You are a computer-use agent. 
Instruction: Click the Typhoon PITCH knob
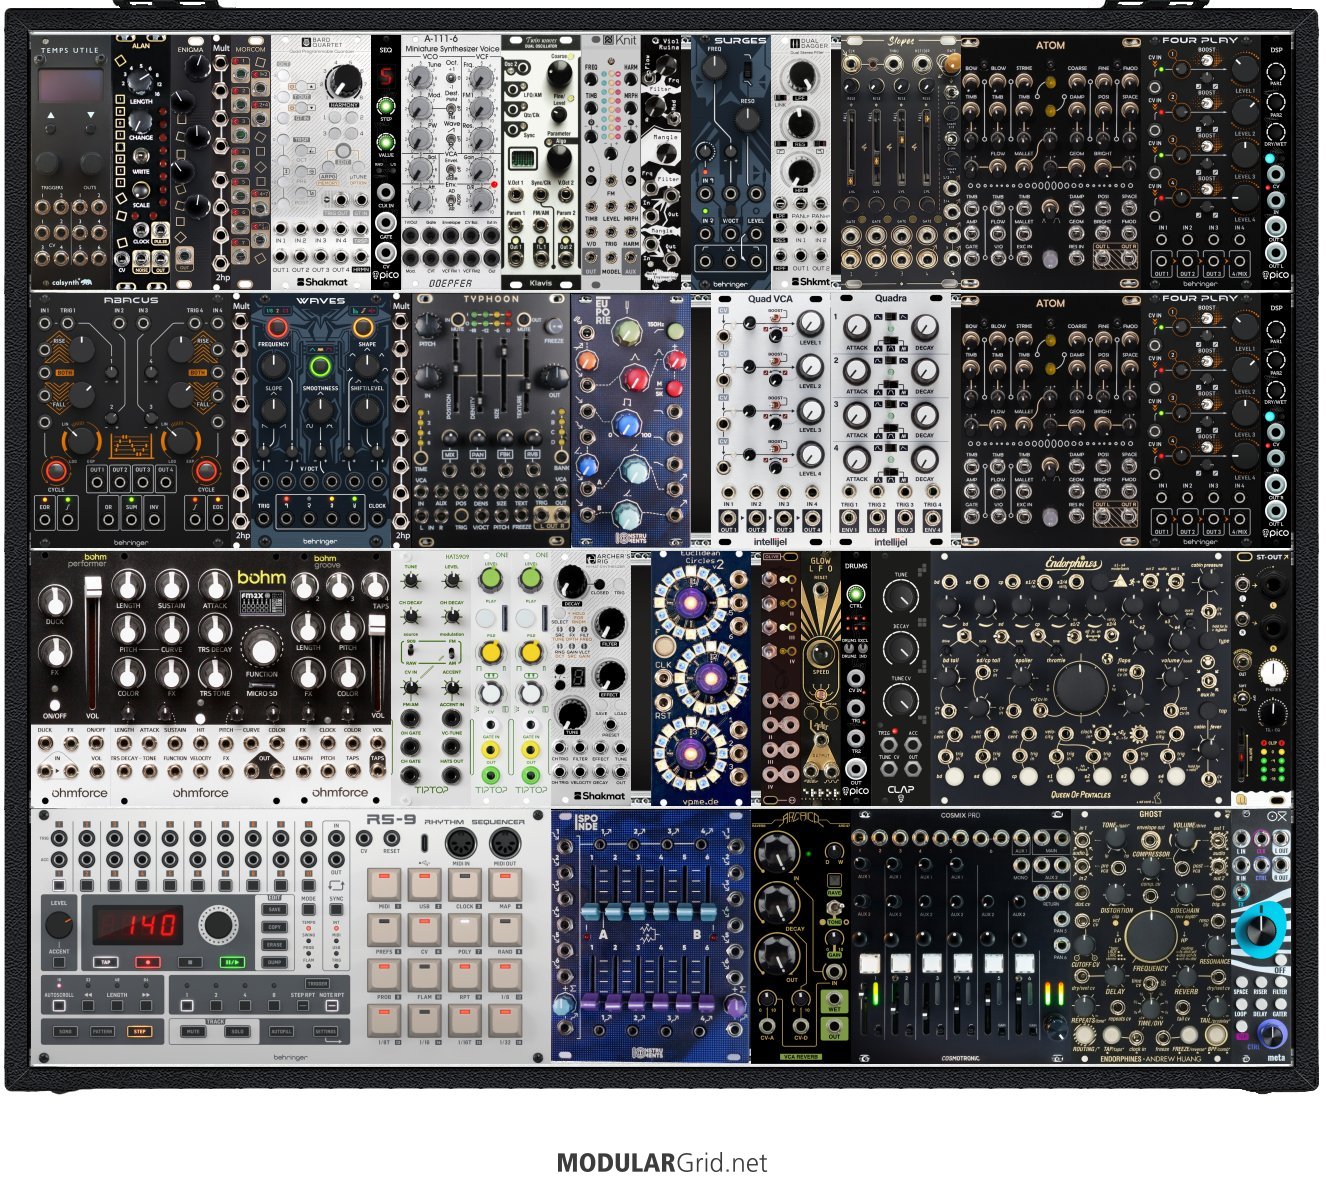[x=429, y=326]
